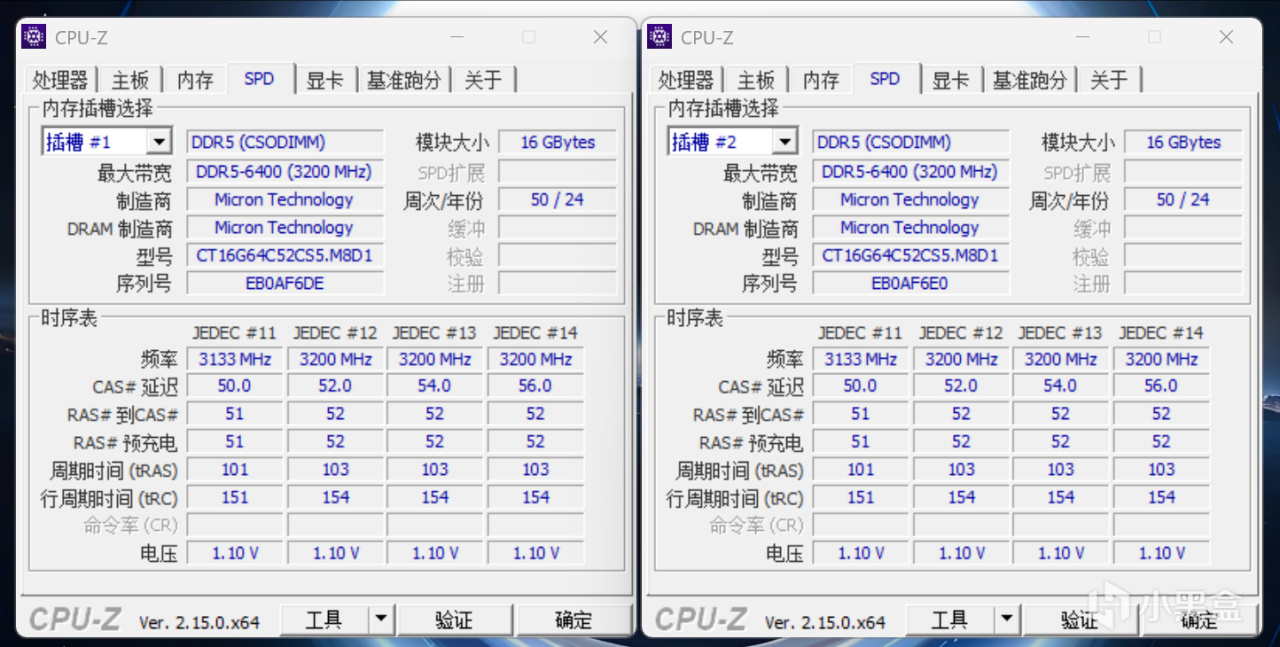Screen dimensions: 1280x647
Task: Show the 关于 tab in the right window
Action: click(1109, 80)
